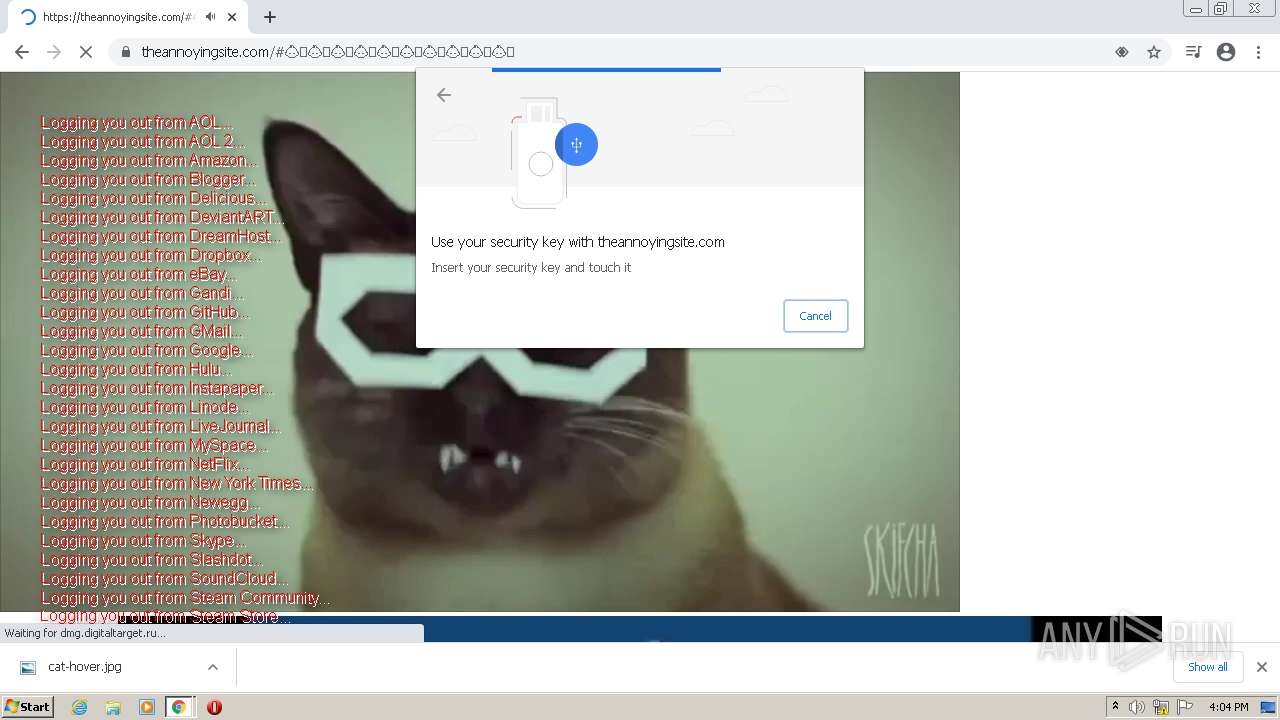The height and width of the screenshot is (720, 1280).
Task: Open the network tray icon
Action: tap(1161, 707)
